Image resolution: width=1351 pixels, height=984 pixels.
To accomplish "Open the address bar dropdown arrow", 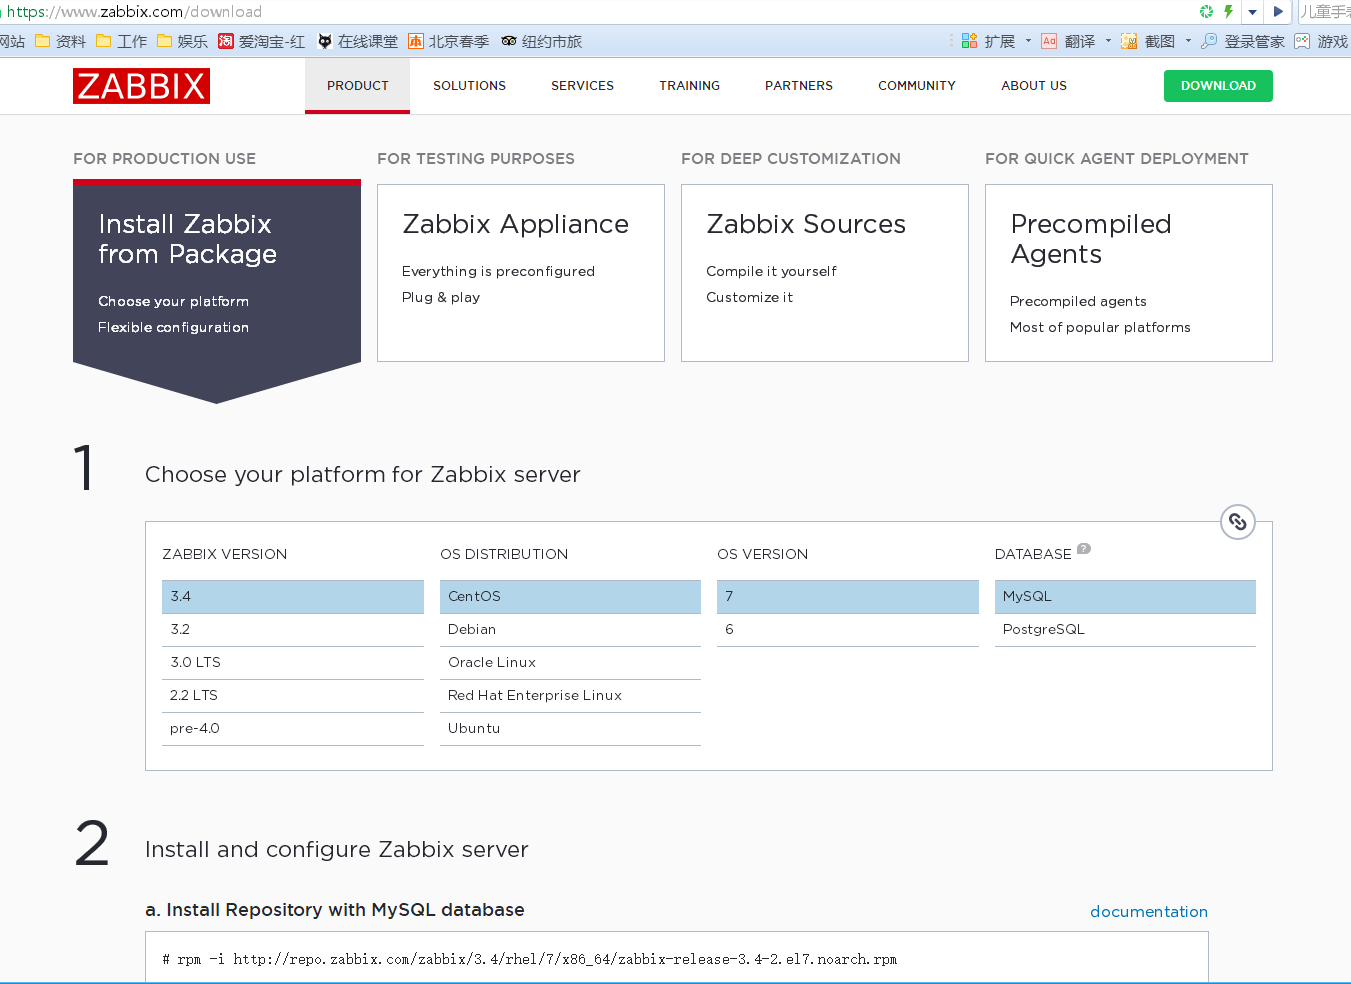I will pyautogui.click(x=1252, y=12).
